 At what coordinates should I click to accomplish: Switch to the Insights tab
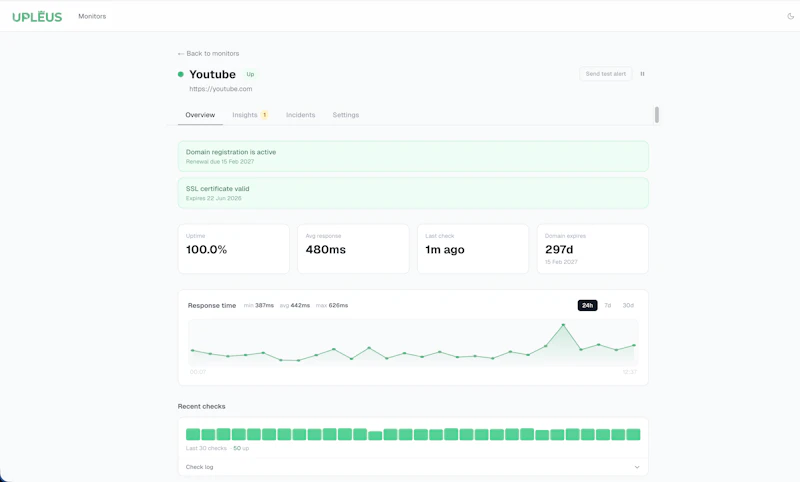tap(245, 115)
